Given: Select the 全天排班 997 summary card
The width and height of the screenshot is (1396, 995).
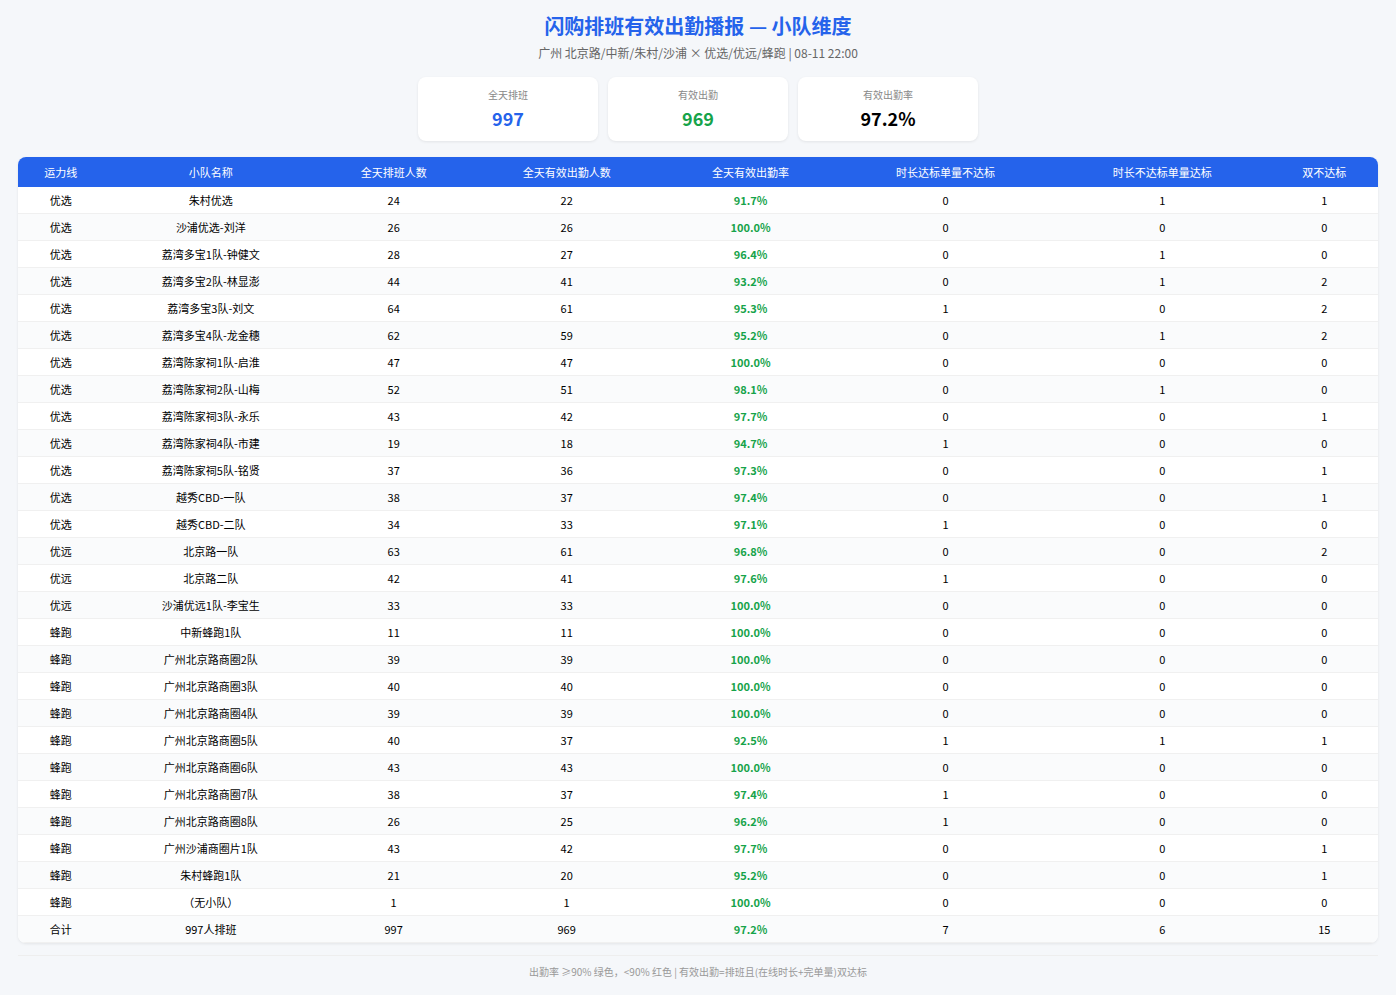Looking at the screenshot, I should coord(508,109).
